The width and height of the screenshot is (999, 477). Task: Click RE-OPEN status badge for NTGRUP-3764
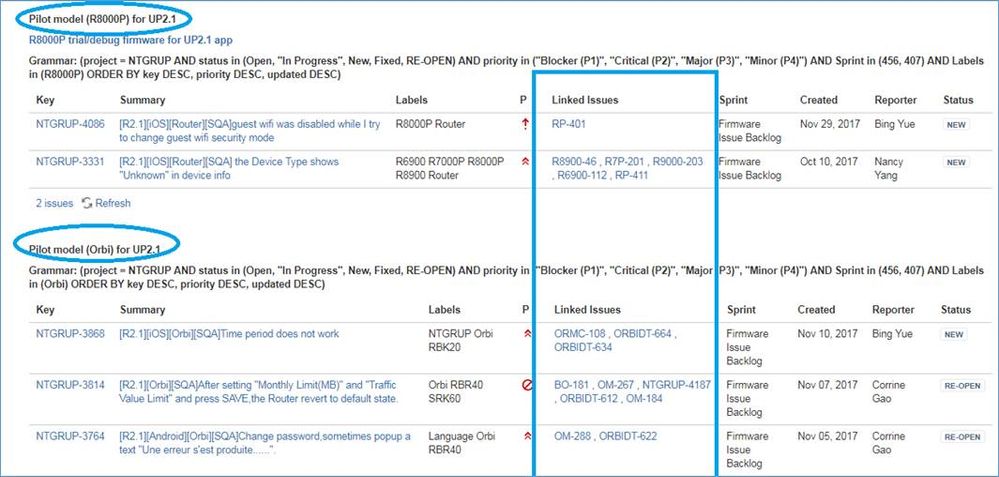click(962, 437)
